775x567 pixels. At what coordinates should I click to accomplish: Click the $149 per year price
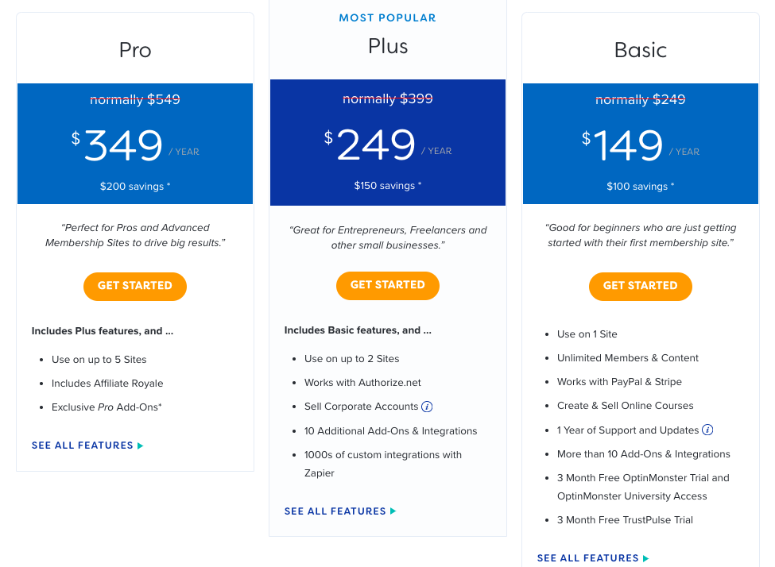[x=640, y=145]
